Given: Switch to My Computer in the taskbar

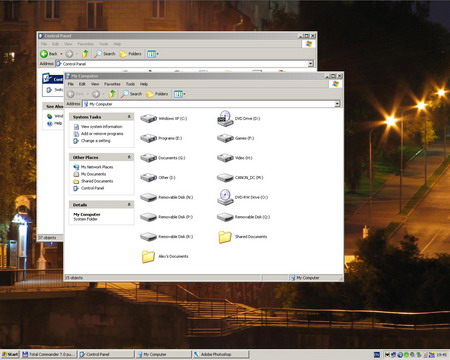Looking at the screenshot, I should point(164,354).
